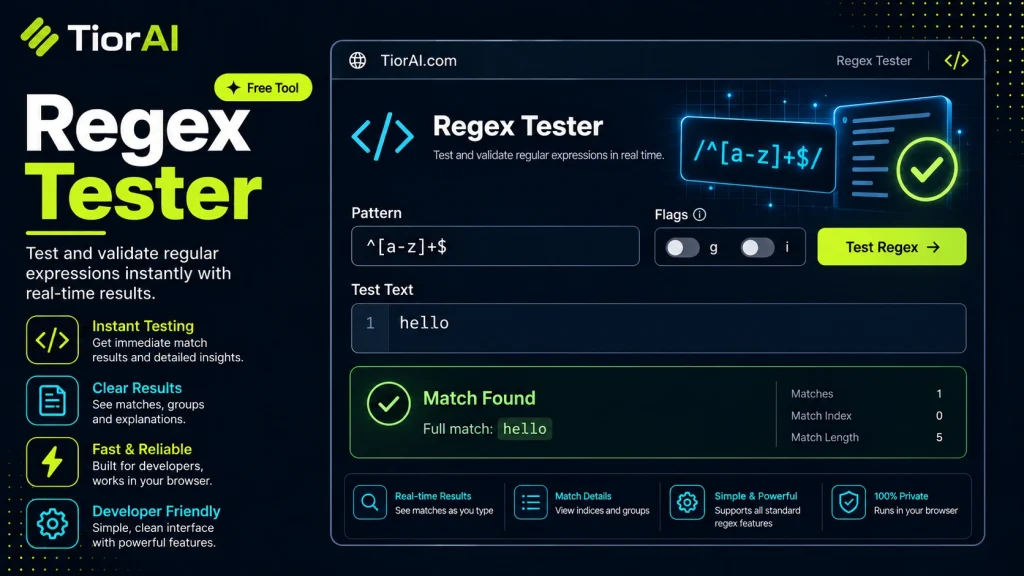
Task: Click the Developer Friendly gear icon
Action: 52,523
